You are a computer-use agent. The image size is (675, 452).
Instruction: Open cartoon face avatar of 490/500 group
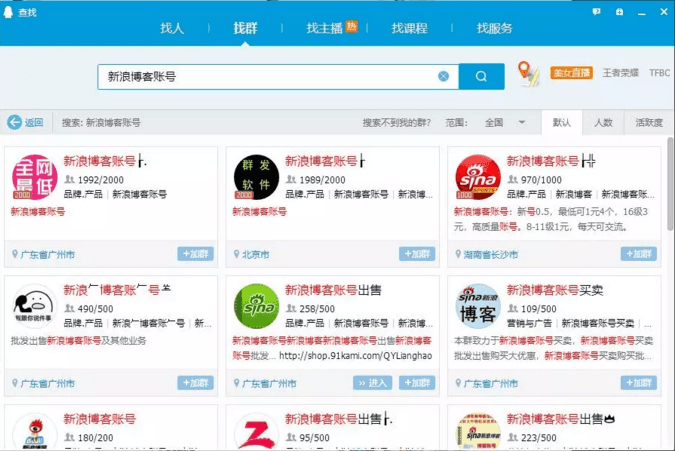(35, 306)
